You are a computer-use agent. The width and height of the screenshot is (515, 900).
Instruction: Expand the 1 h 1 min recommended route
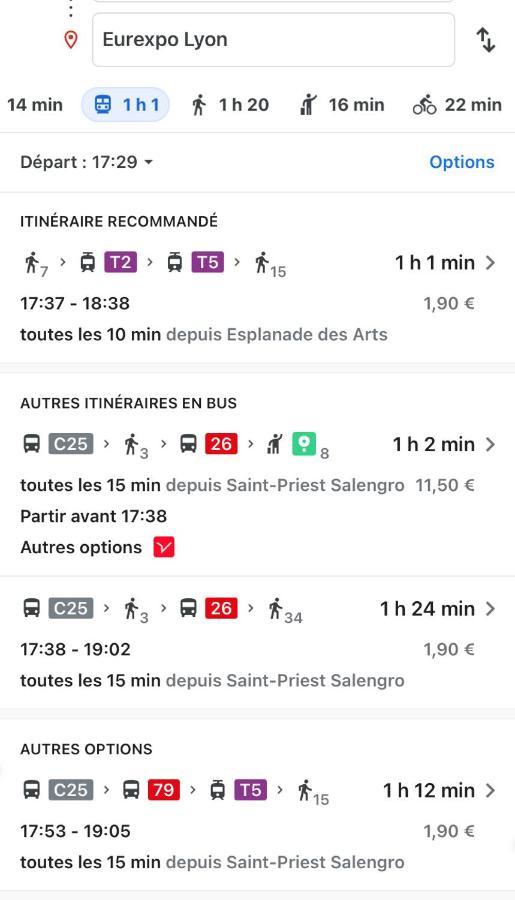(x=257, y=278)
